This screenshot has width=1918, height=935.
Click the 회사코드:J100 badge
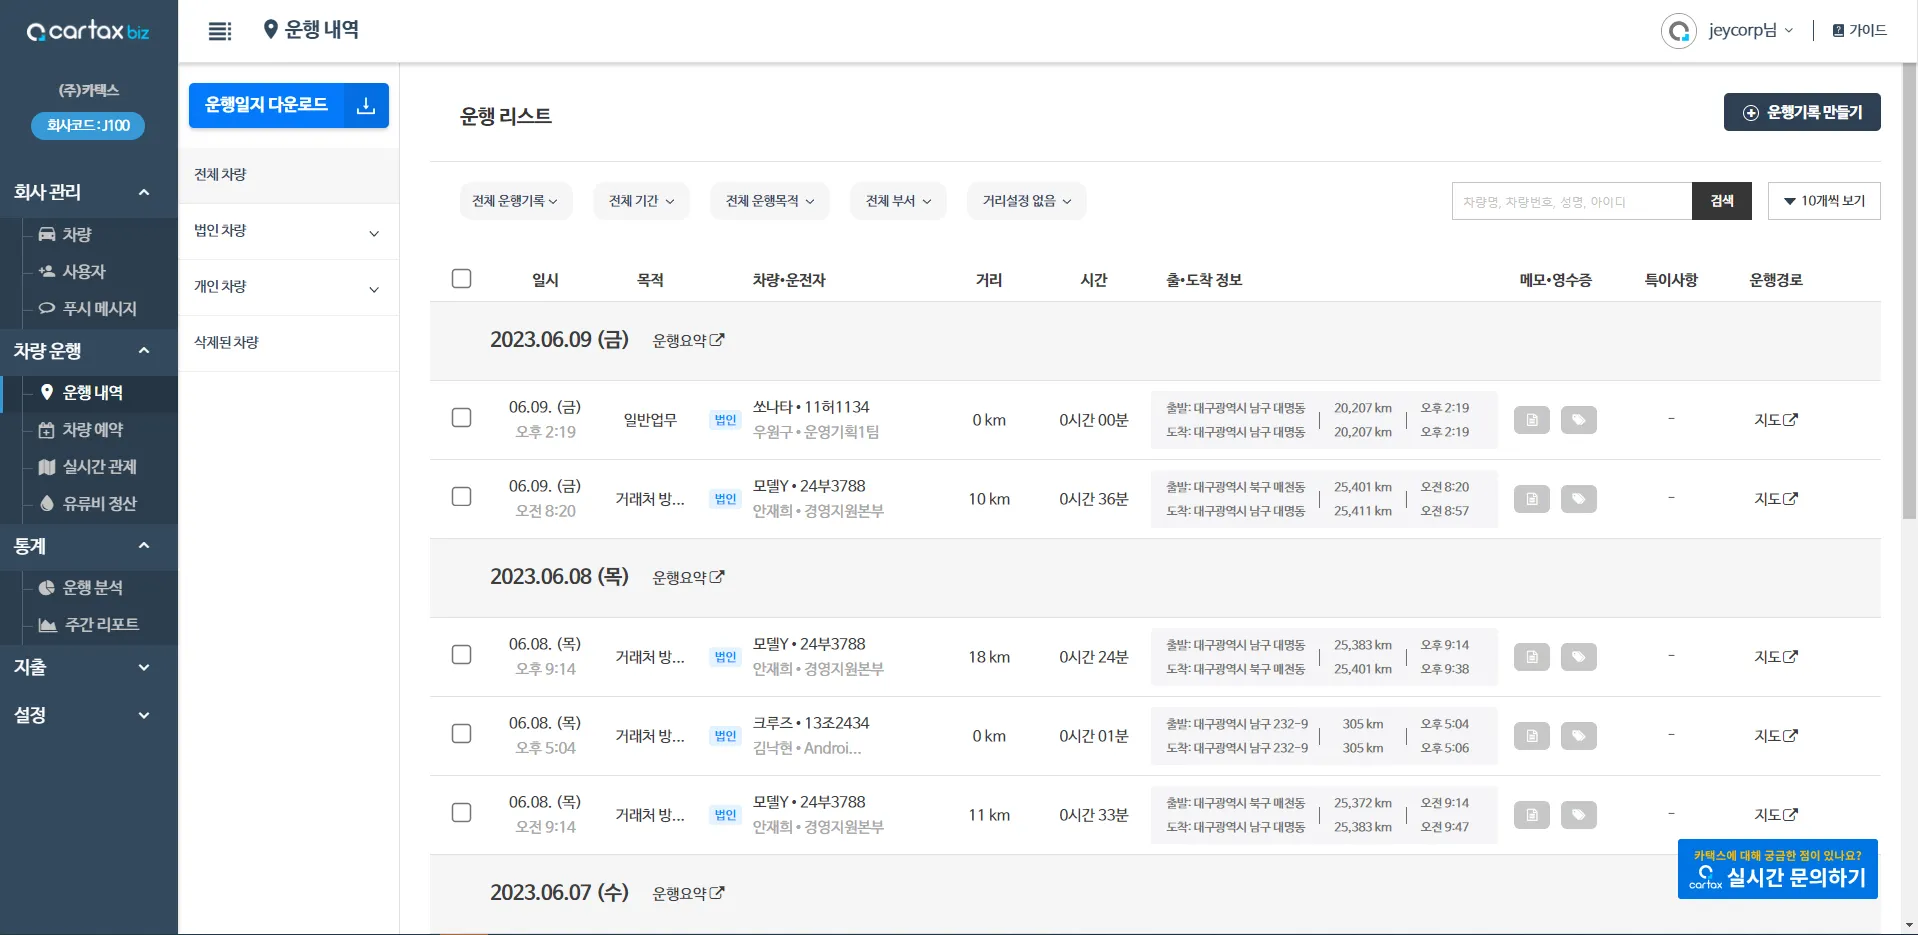click(x=88, y=126)
